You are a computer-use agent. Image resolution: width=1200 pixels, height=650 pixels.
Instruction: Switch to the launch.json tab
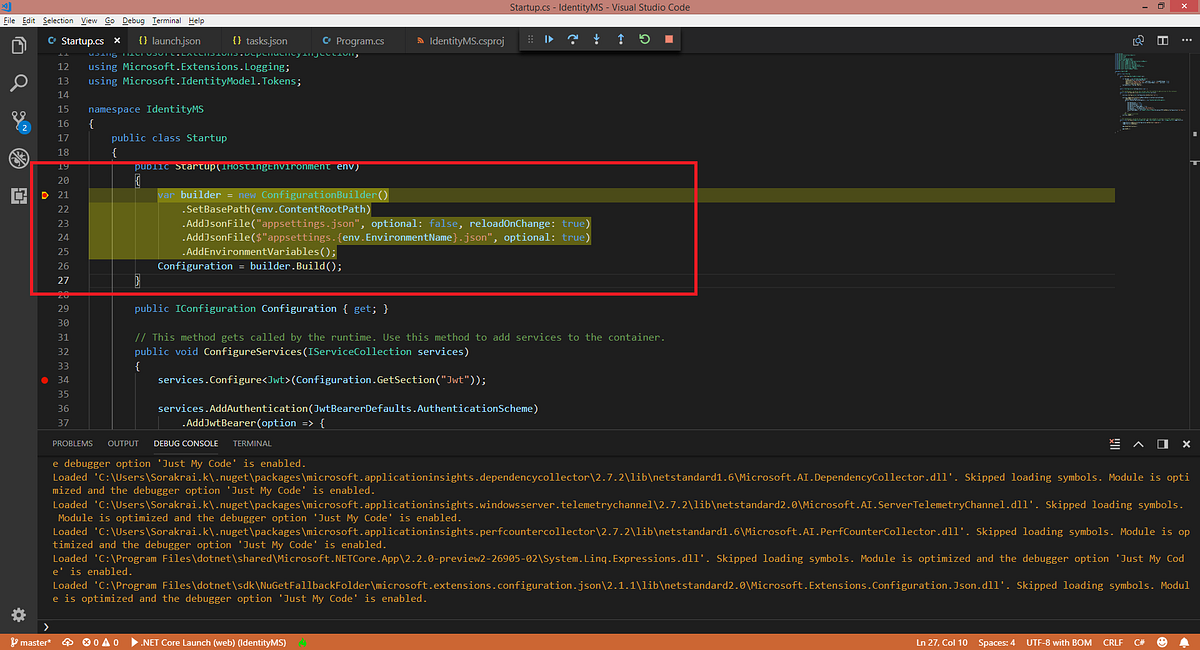point(173,40)
